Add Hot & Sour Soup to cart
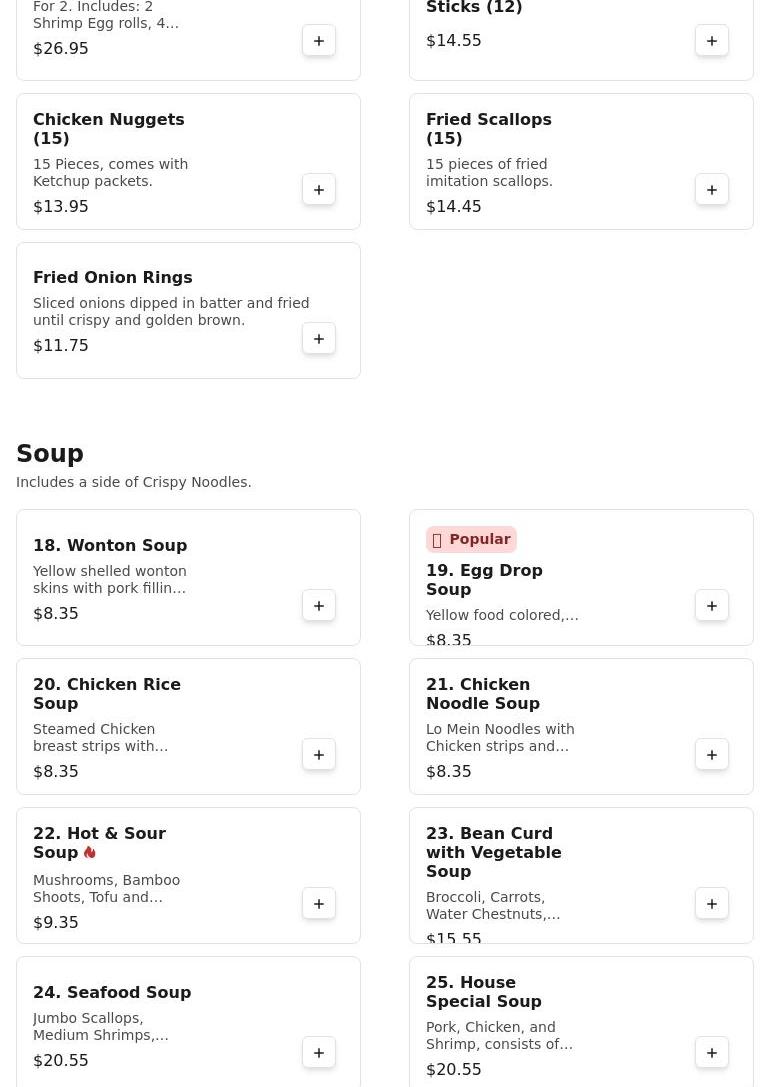Viewport: 770px width, 1087px height. pyautogui.click(x=319, y=904)
